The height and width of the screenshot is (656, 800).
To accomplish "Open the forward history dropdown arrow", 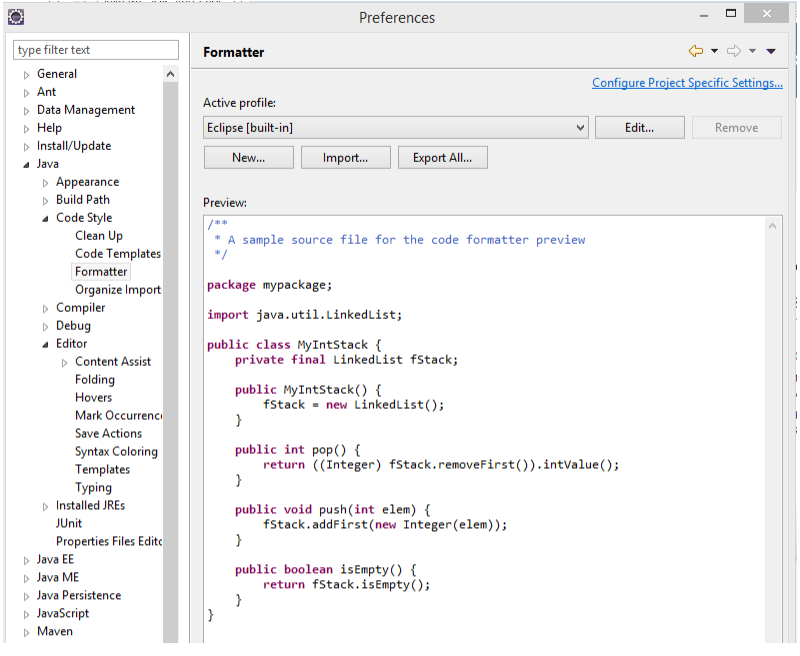I will [x=752, y=51].
